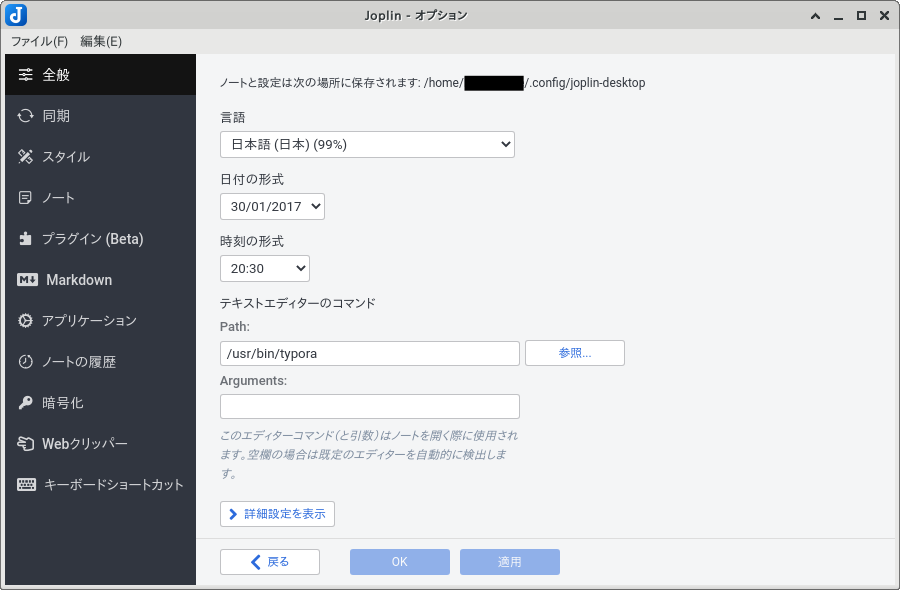Screen dimensions: 900x590
Task: Click the 参照... browse button
Action: pos(575,353)
